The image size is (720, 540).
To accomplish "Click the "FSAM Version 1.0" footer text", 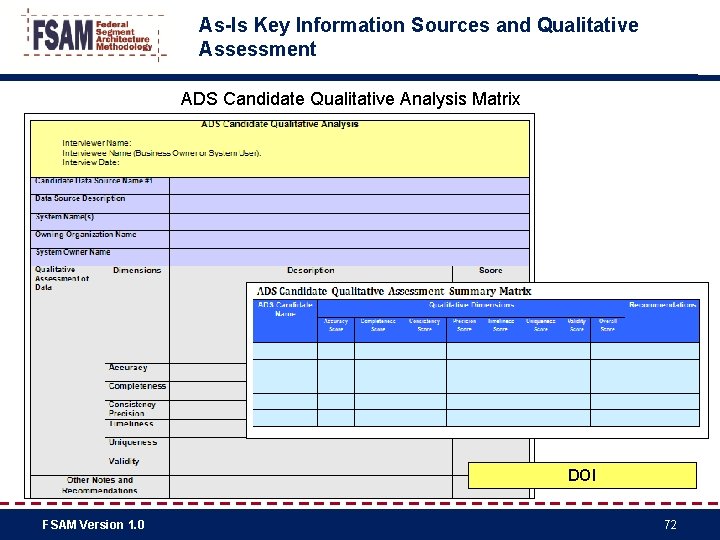I will click(x=93, y=524).
